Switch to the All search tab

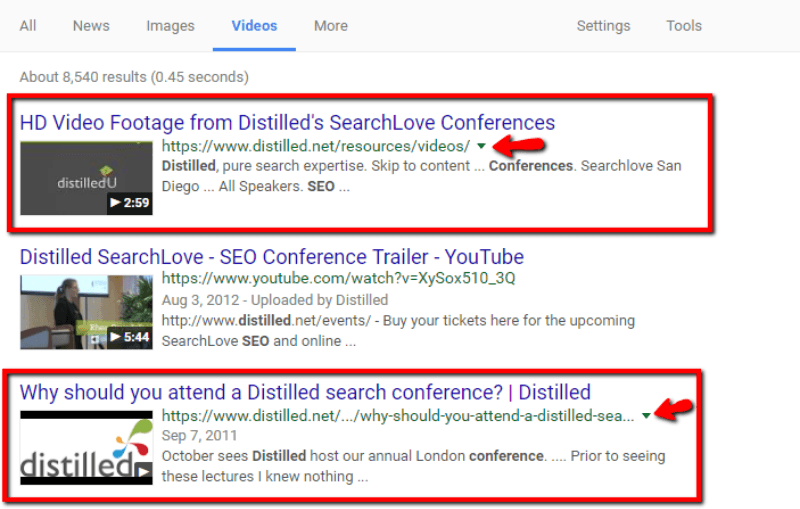(x=28, y=26)
